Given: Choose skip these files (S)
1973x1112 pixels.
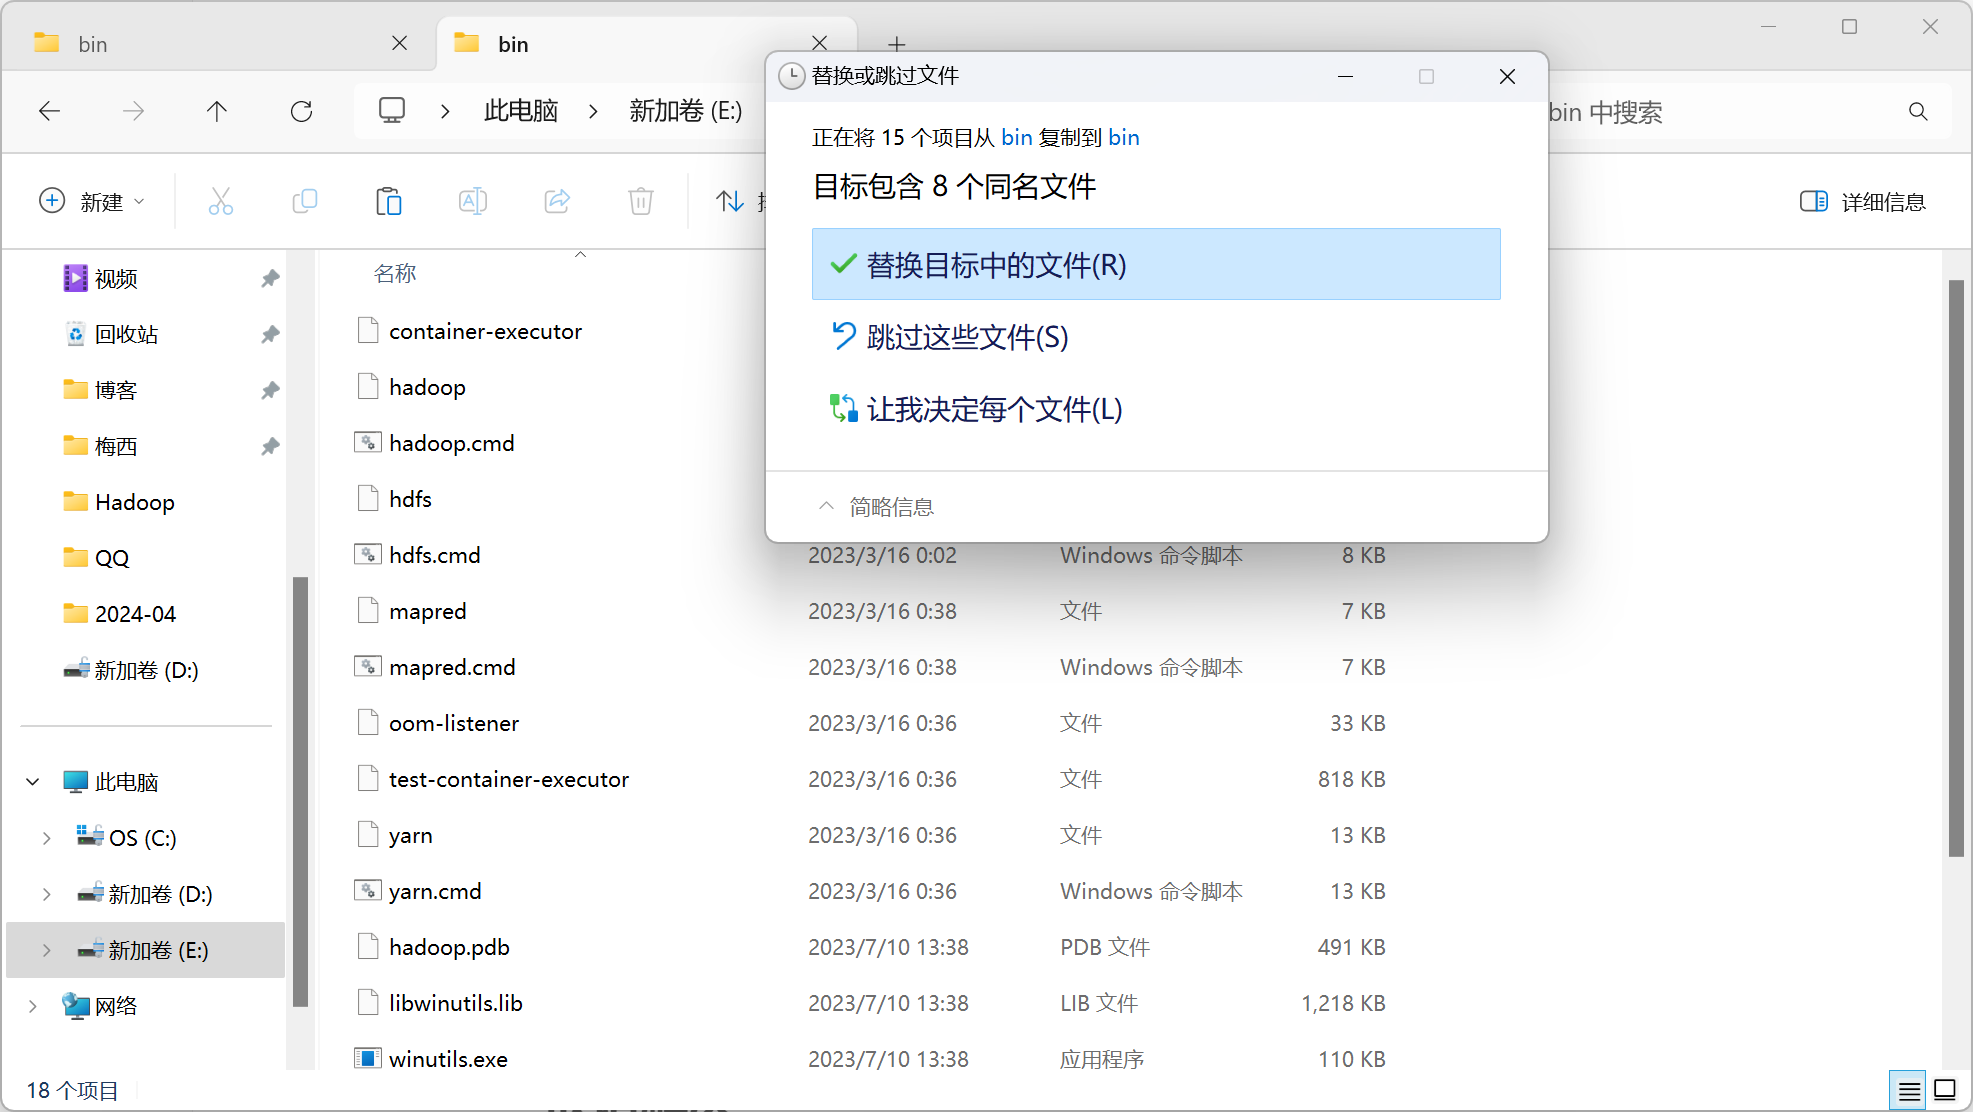Looking at the screenshot, I should (x=967, y=337).
